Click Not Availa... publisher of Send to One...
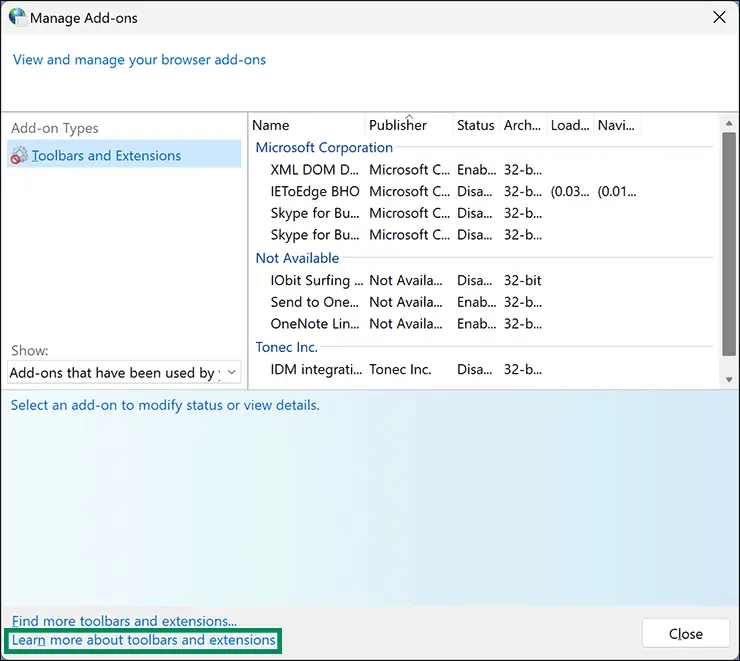740x661 pixels. (x=405, y=301)
